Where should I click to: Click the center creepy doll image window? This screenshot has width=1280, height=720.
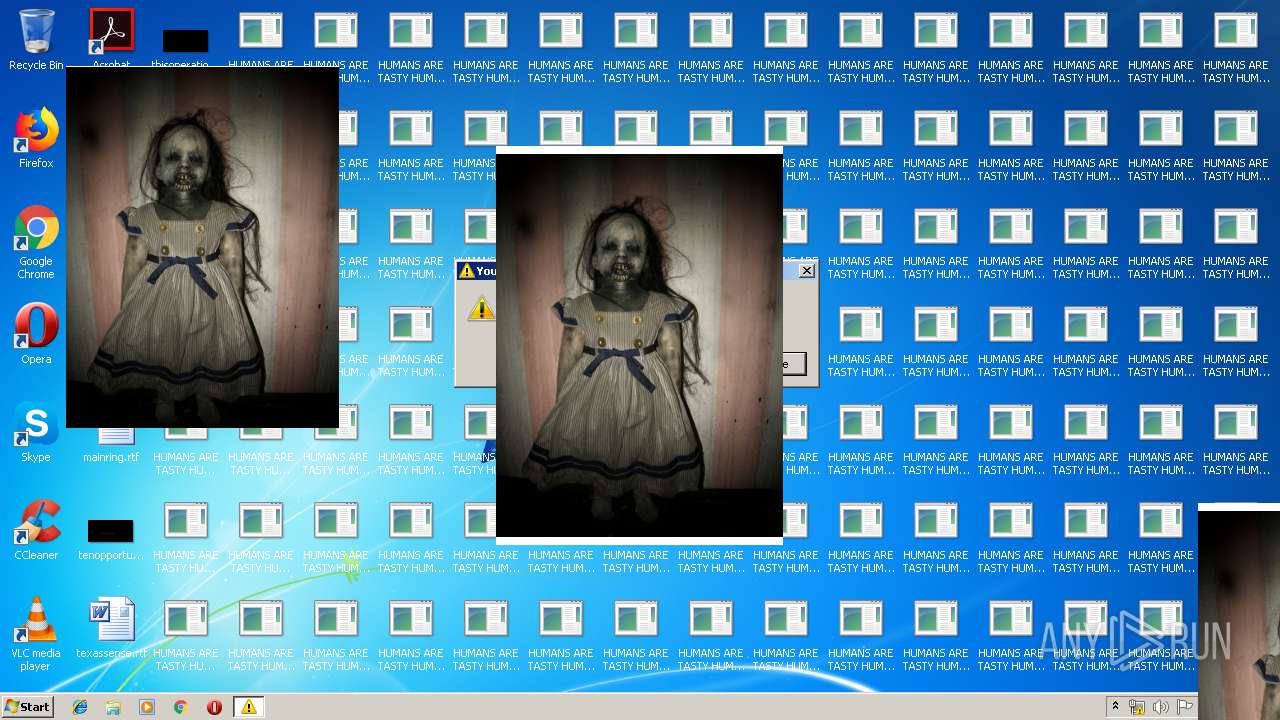tap(639, 345)
